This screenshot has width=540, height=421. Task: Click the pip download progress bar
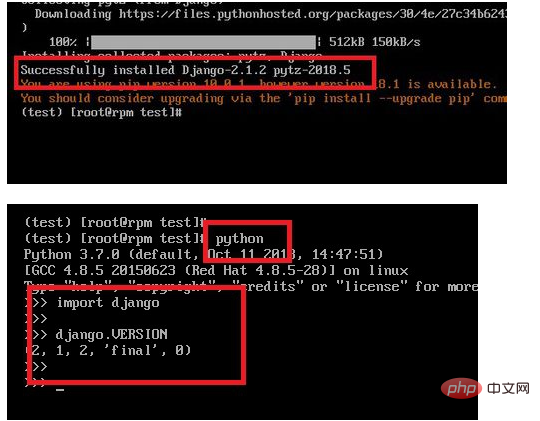[204, 42]
